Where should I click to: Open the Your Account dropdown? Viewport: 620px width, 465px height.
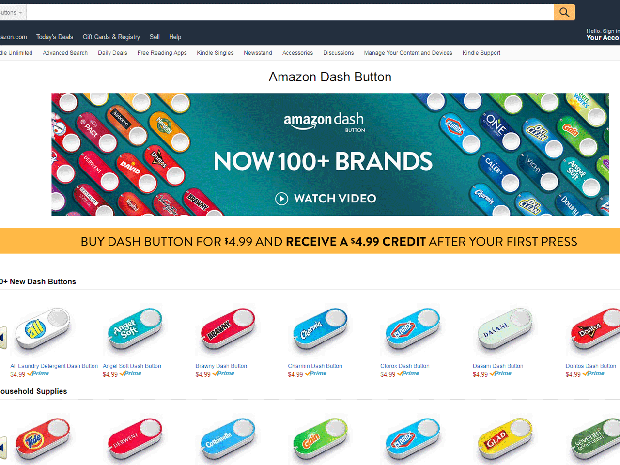(603, 35)
